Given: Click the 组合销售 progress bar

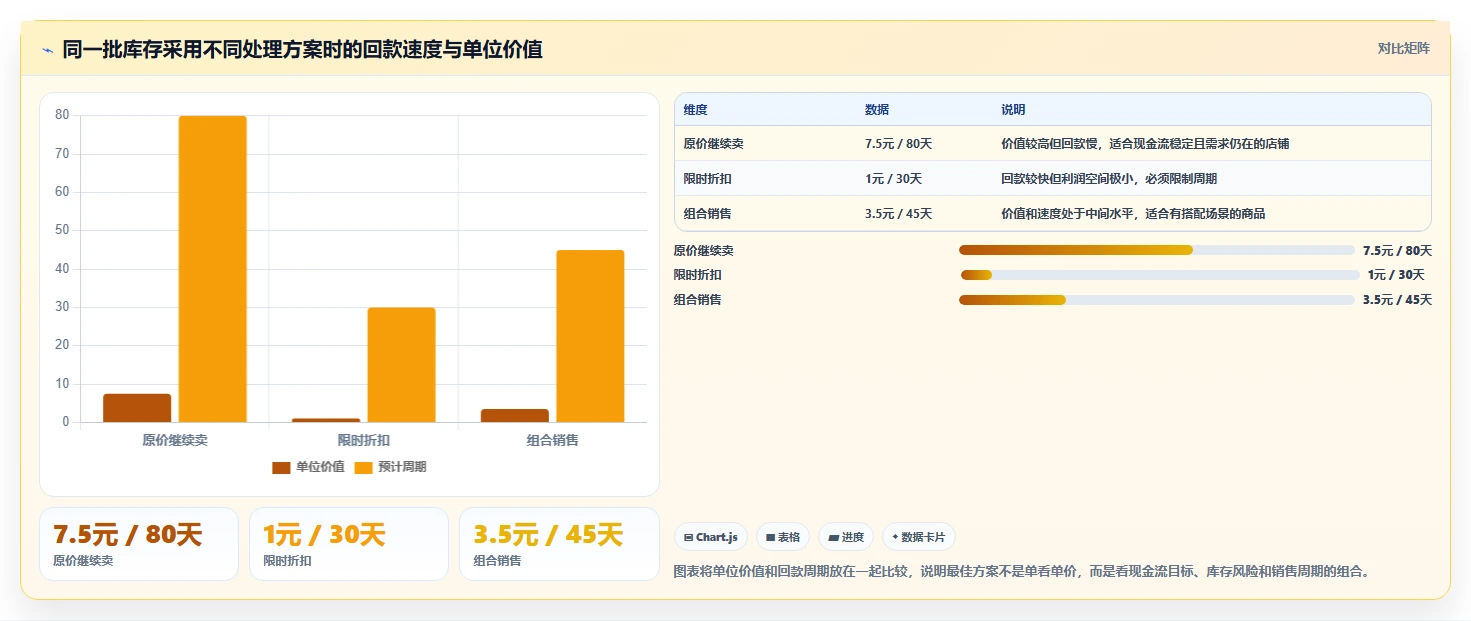Looking at the screenshot, I should point(1156,300).
